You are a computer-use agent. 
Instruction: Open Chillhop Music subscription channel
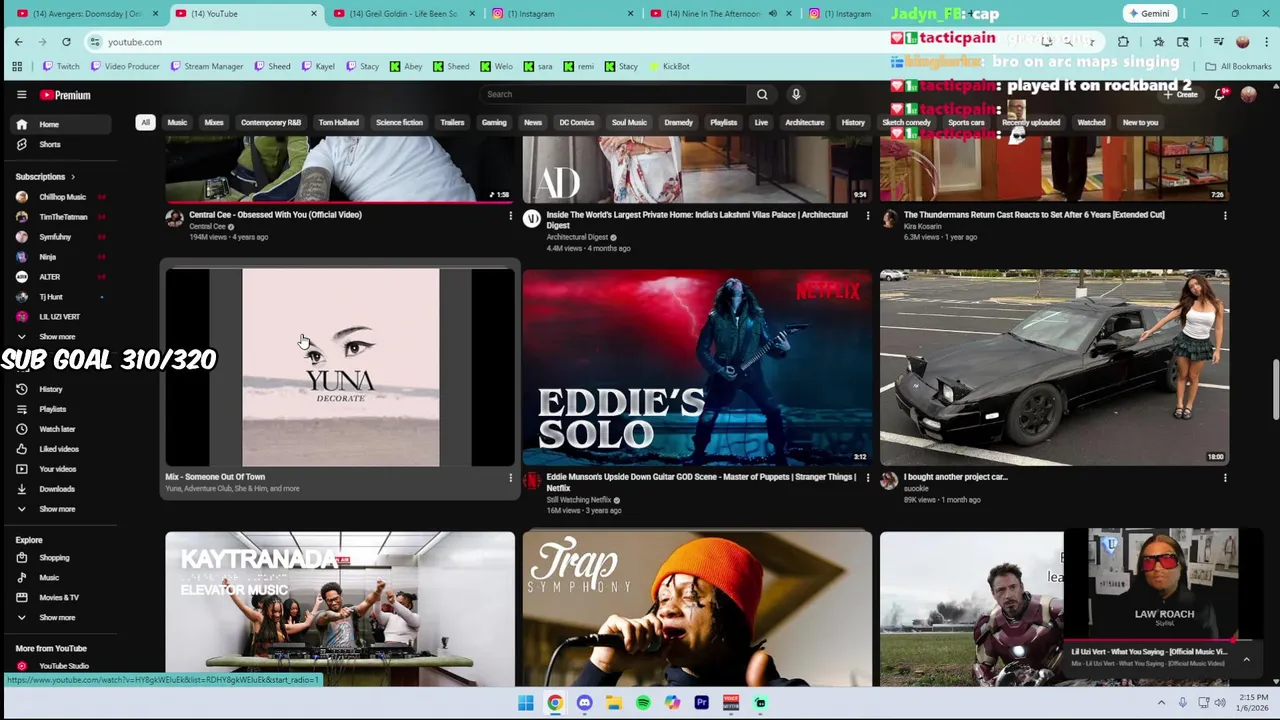[x=60, y=197]
